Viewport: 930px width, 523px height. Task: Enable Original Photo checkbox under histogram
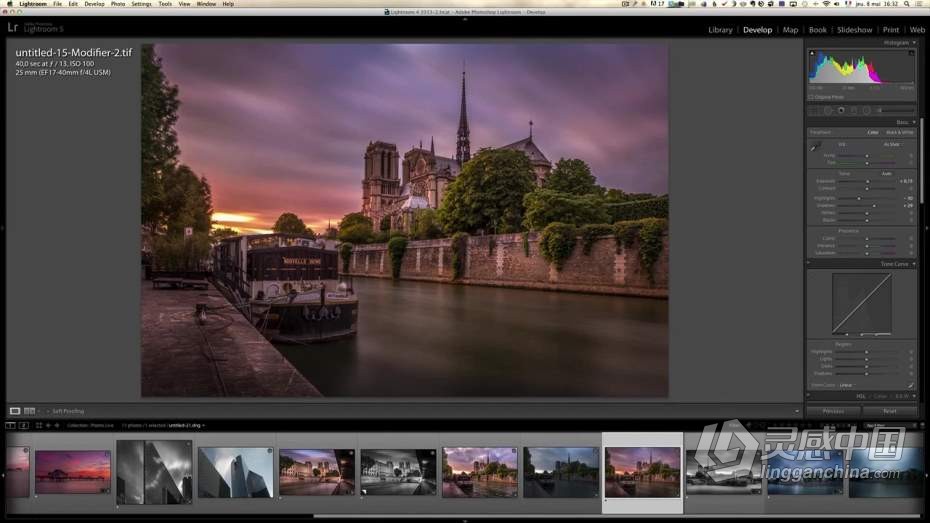(811, 97)
